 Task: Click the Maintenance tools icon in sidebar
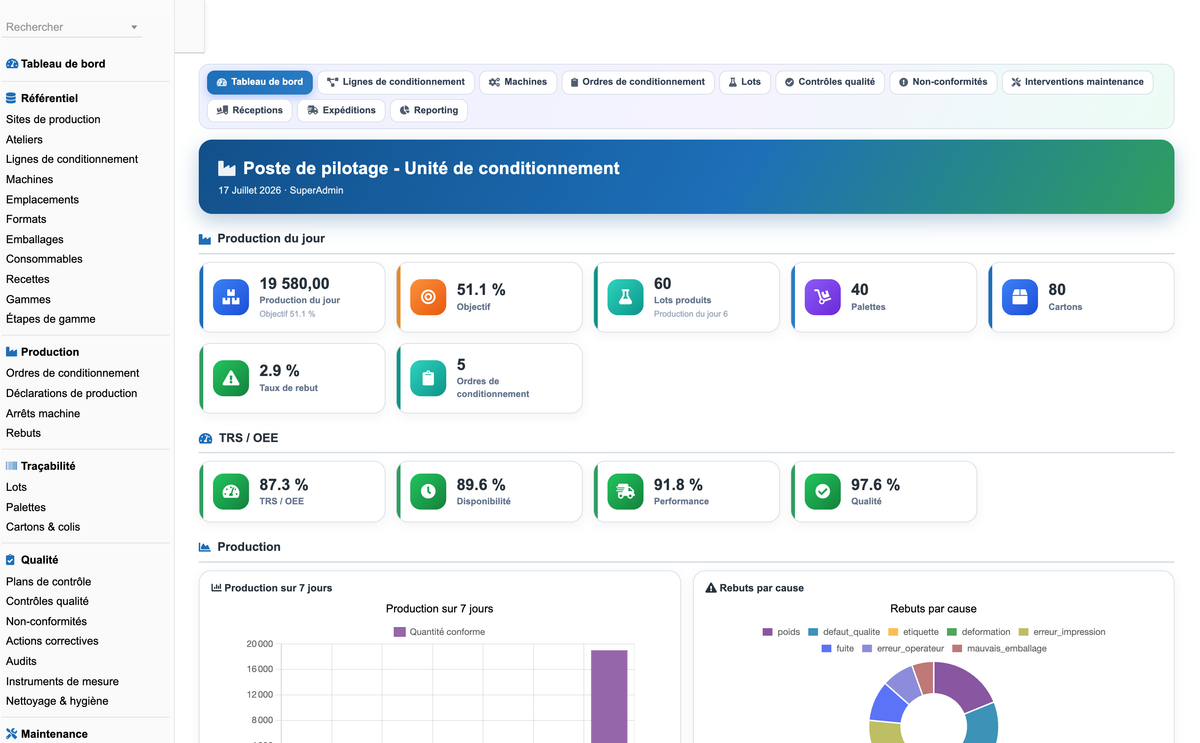point(12,734)
